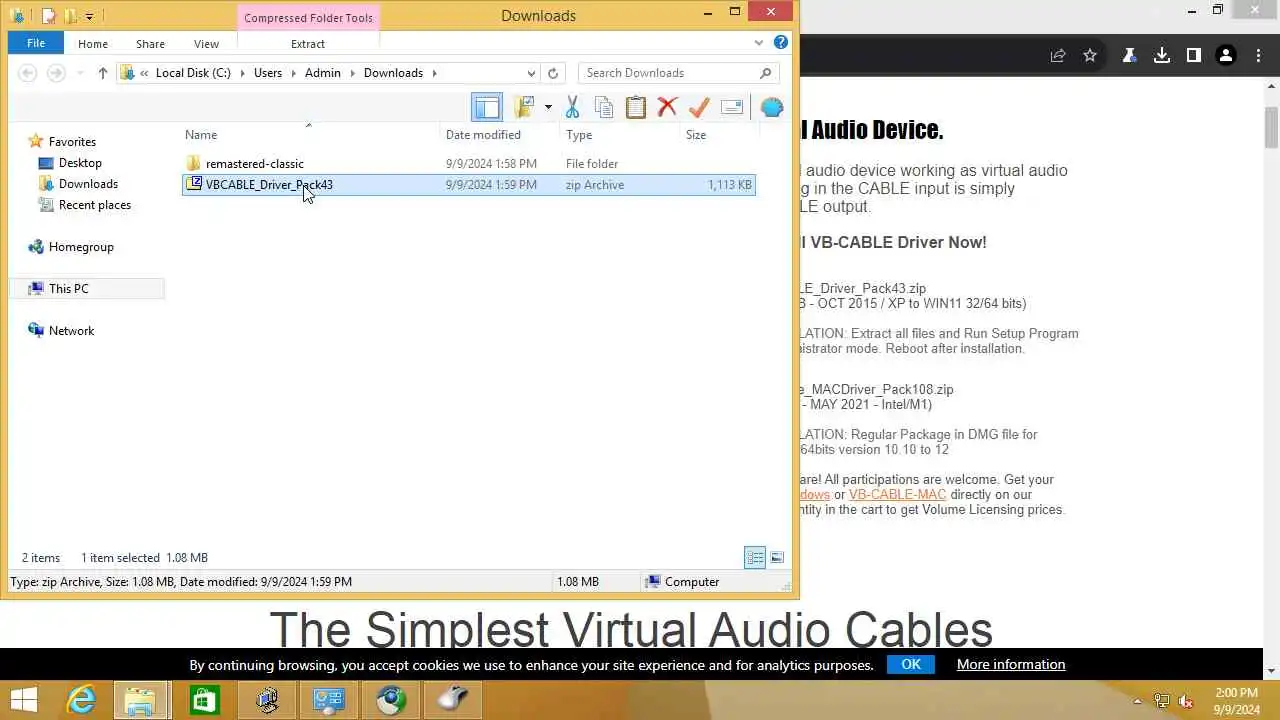Open More information cookie link
The width and height of the screenshot is (1280, 720).
click(x=1011, y=664)
